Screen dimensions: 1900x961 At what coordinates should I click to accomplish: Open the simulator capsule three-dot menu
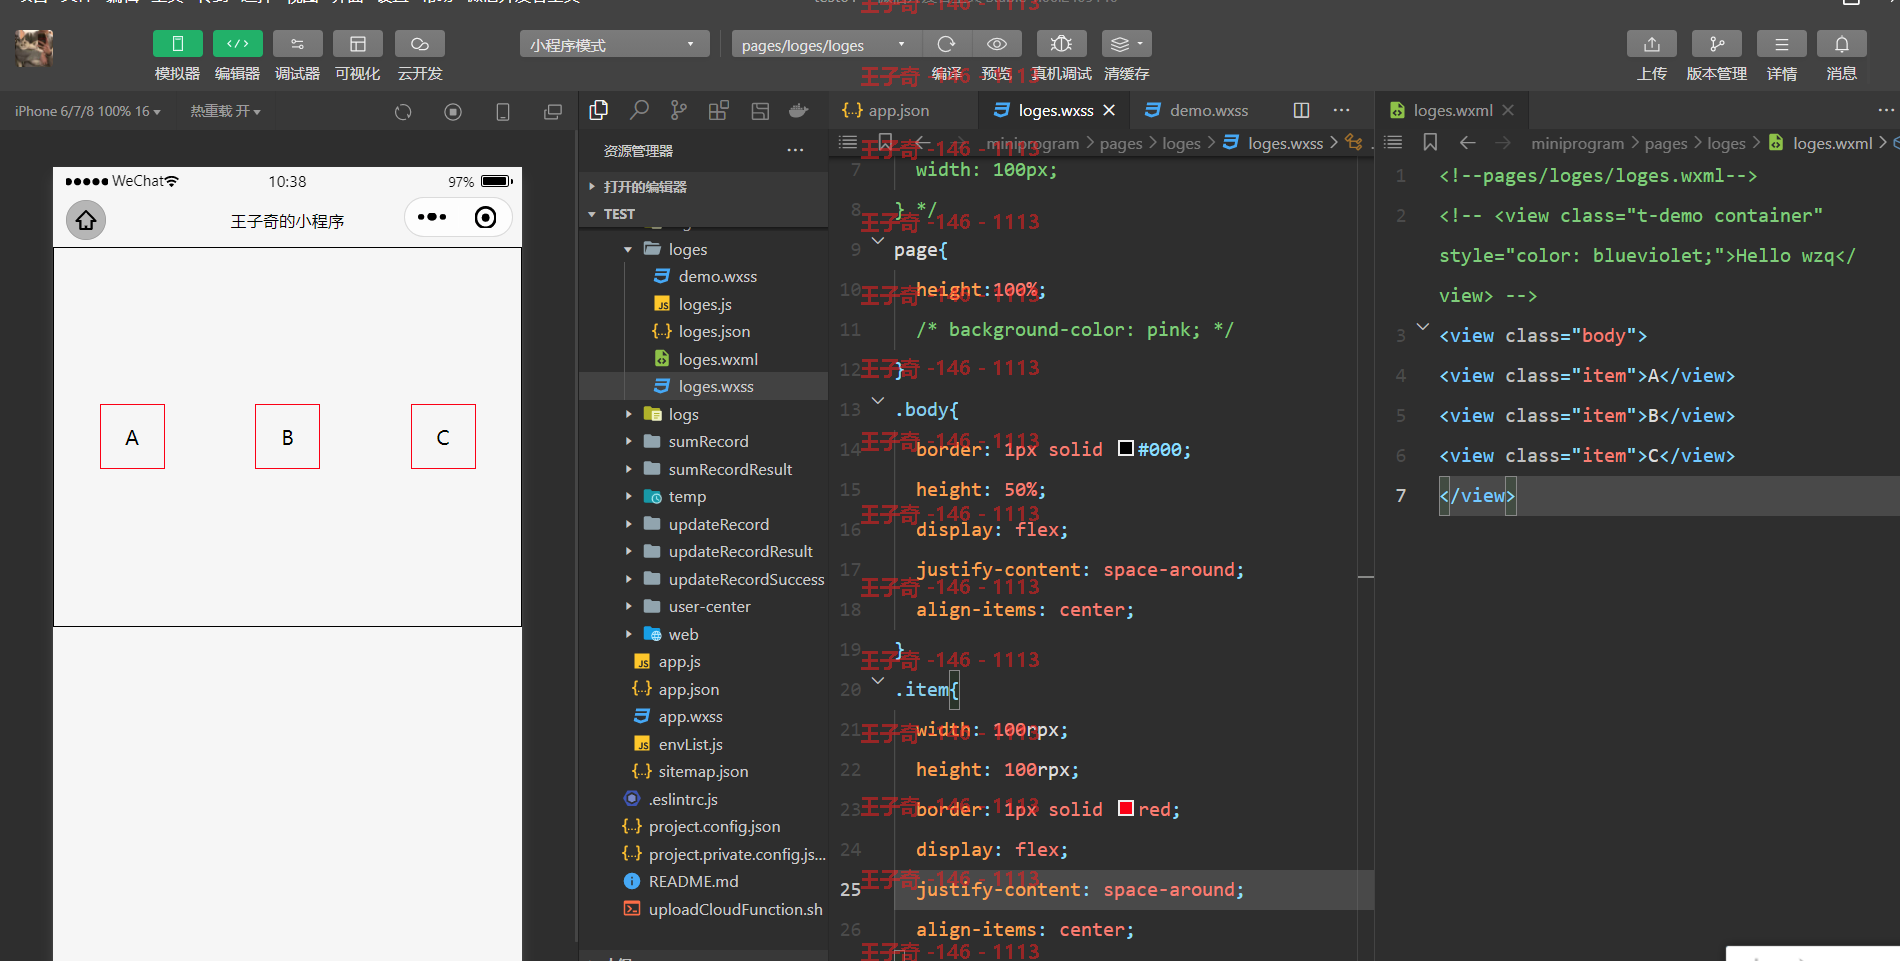(x=432, y=217)
